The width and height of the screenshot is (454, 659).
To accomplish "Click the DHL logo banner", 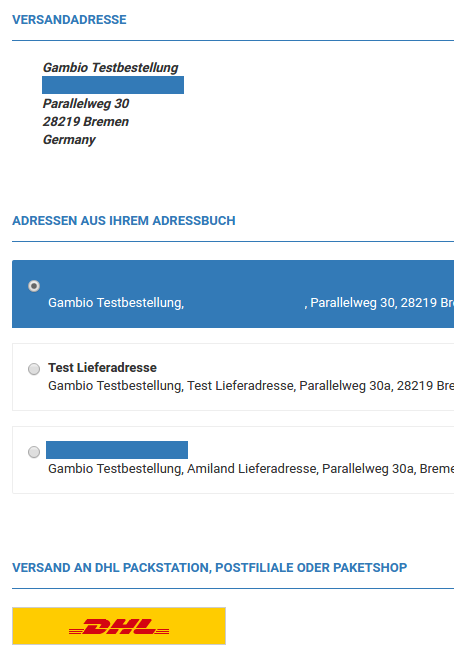I will coord(119,626).
